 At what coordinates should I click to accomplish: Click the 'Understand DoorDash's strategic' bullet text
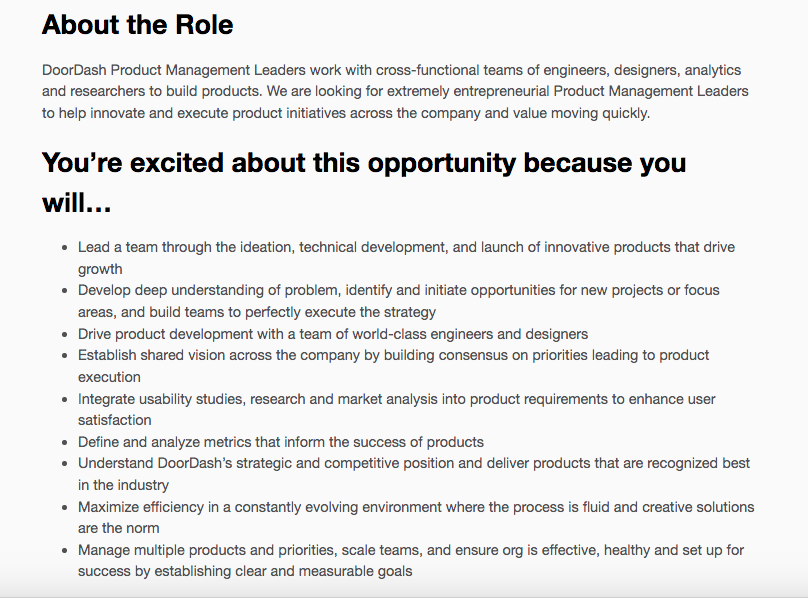[x=414, y=474]
